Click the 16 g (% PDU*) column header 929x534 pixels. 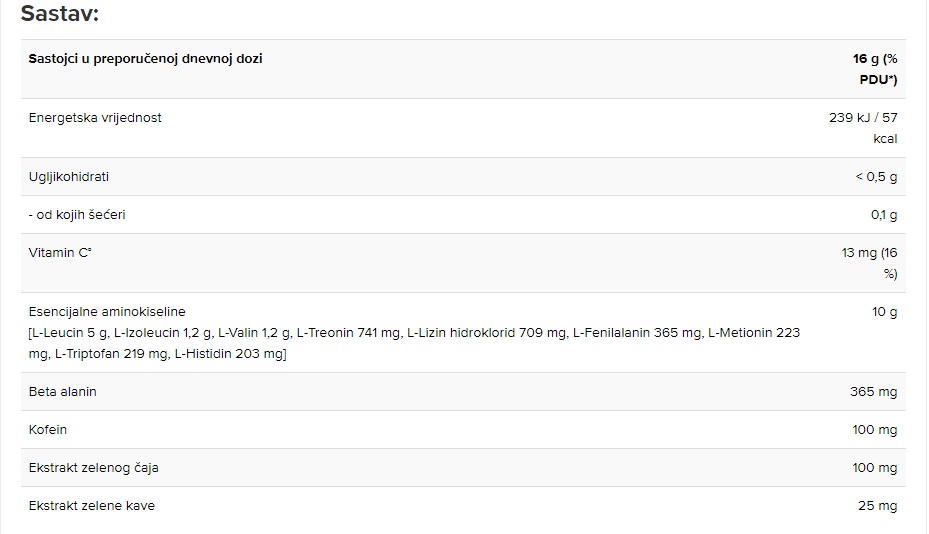(x=875, y=69)
